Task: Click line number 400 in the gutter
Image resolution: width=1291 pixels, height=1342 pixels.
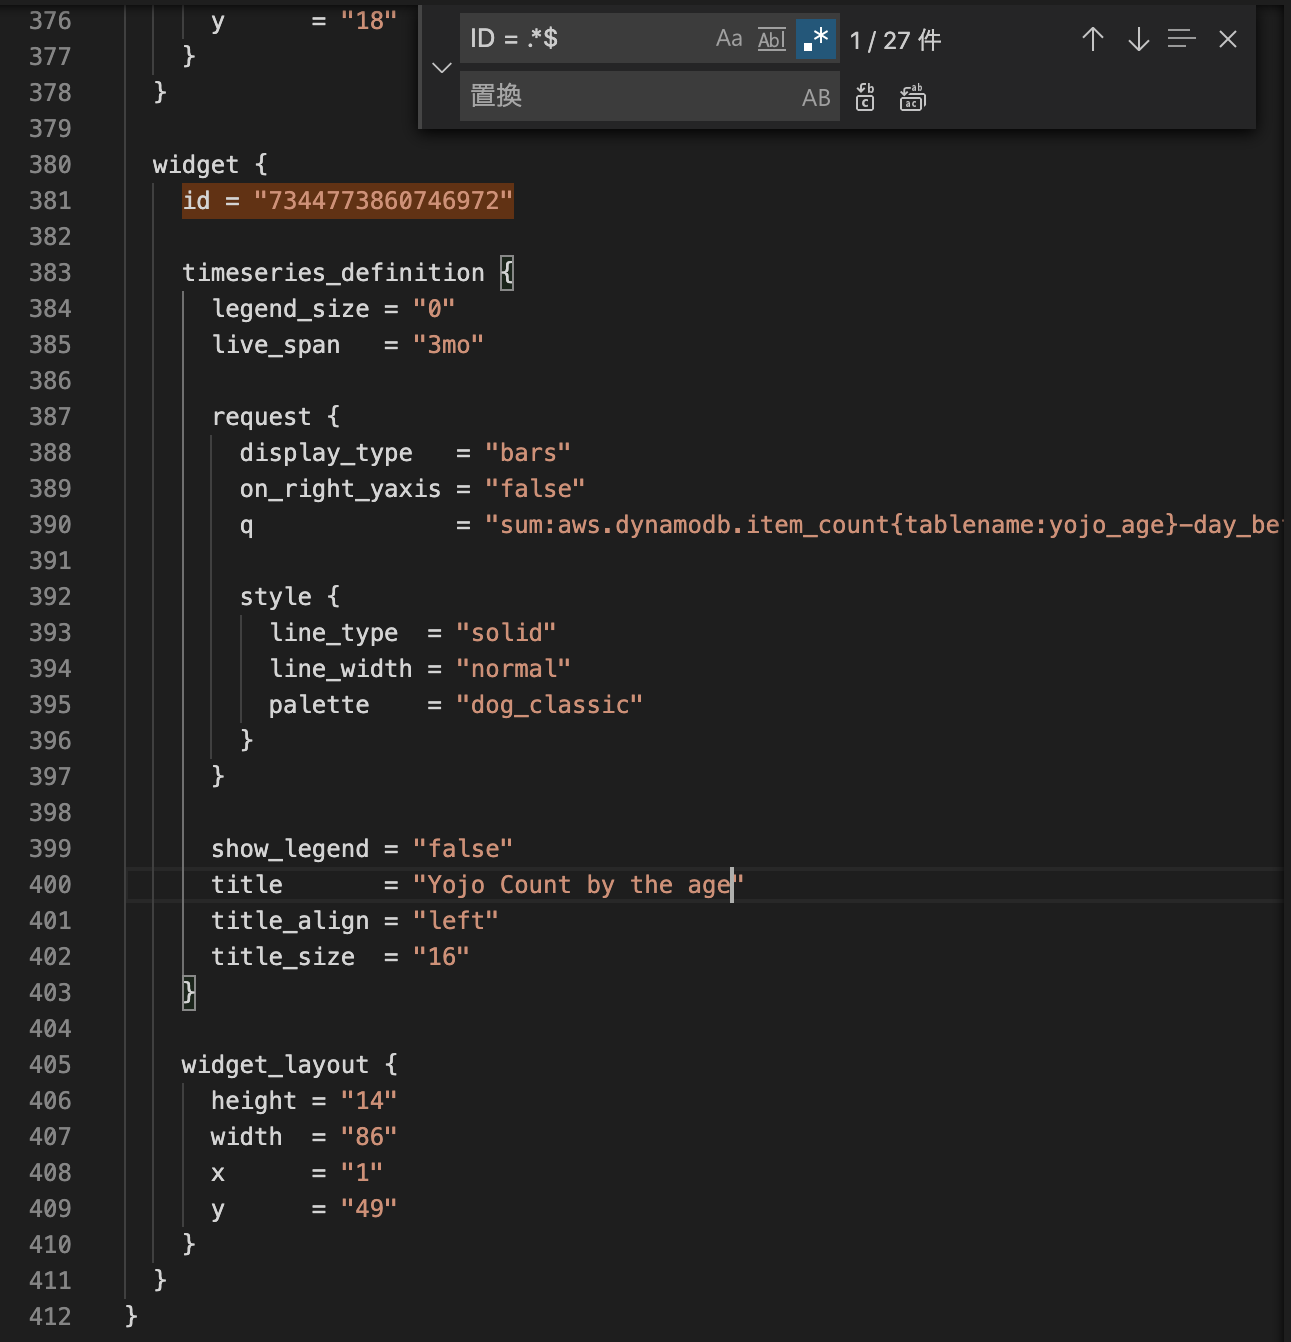Action: [49, 884]
